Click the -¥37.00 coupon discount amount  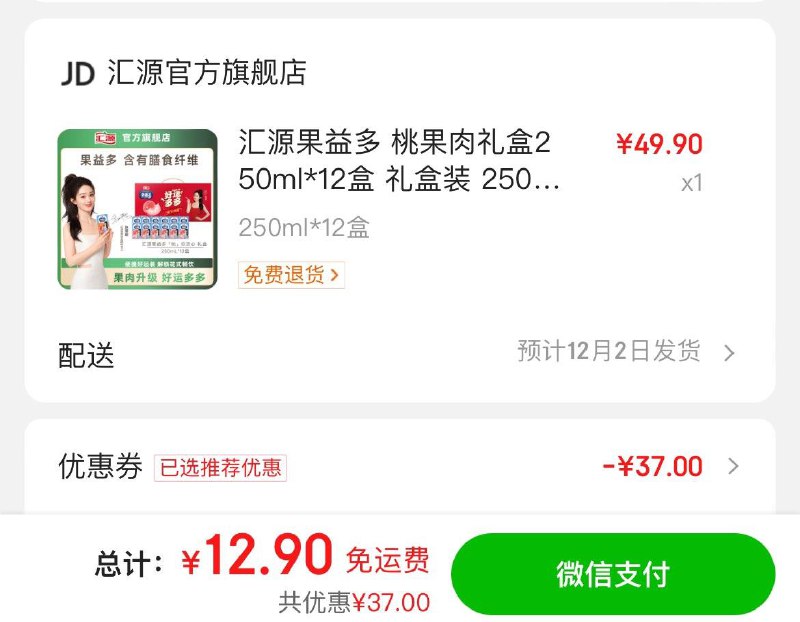653,466
